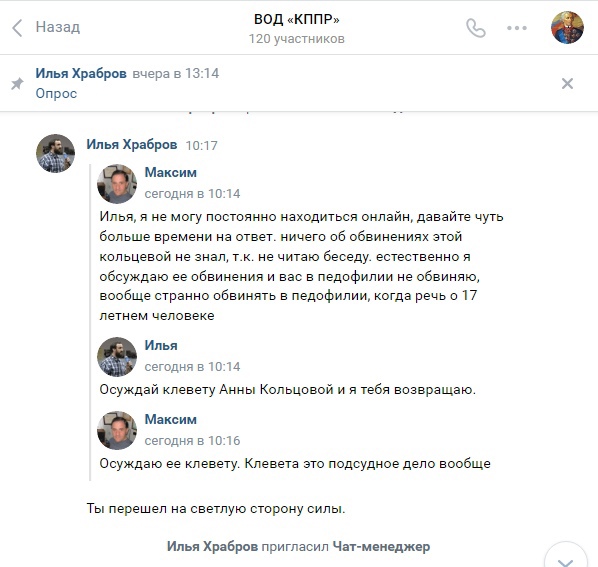The image size is (598, 567).
Task: Open the ВОД «КППР» chat title
Action: coord(297,19)
